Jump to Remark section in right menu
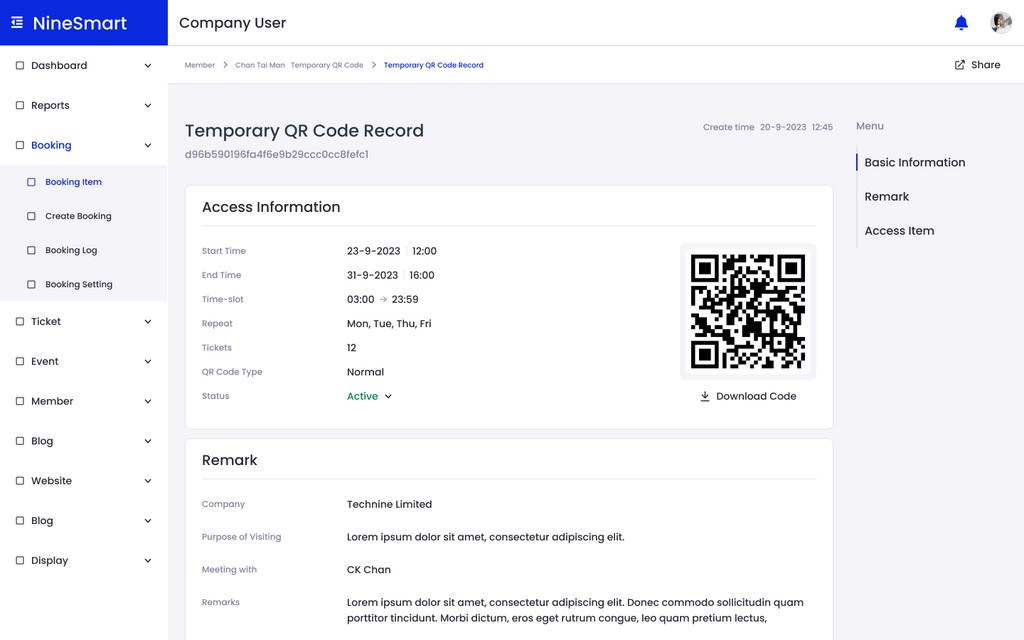The height and width of the screenshot is (640, 1024). point(886,197)
